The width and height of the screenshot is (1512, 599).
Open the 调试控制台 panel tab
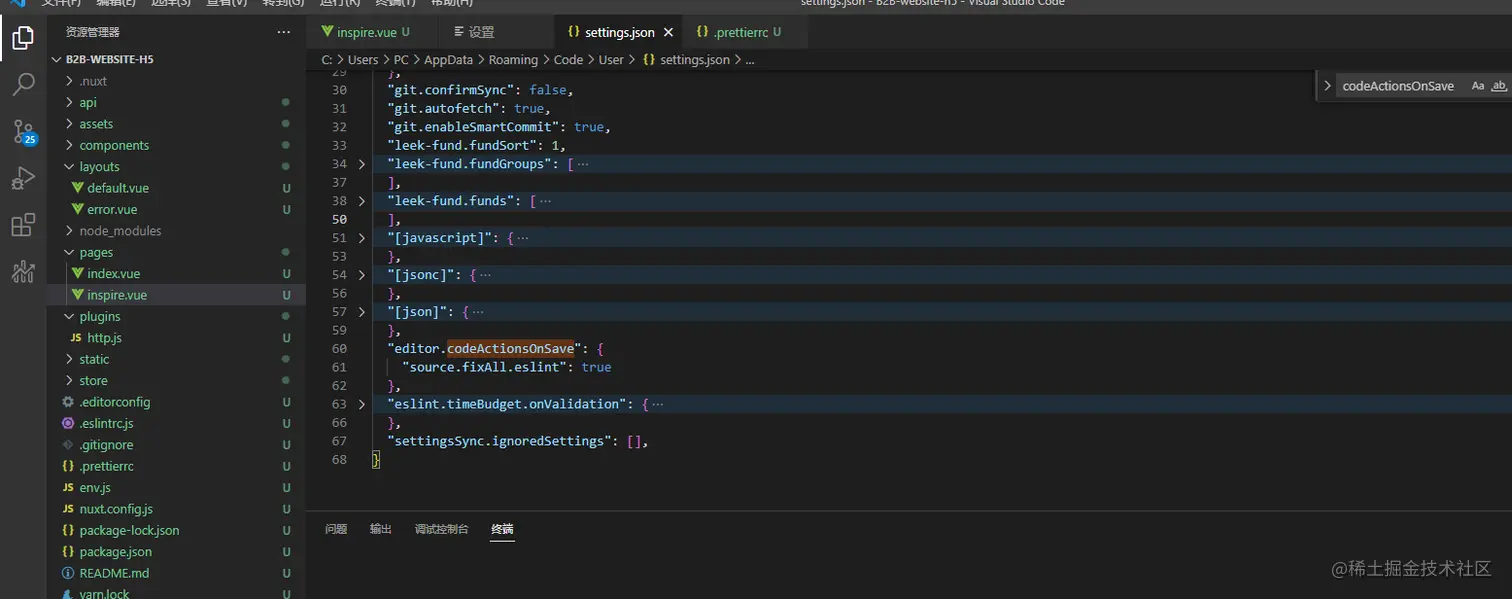click(x=442, y=529)
